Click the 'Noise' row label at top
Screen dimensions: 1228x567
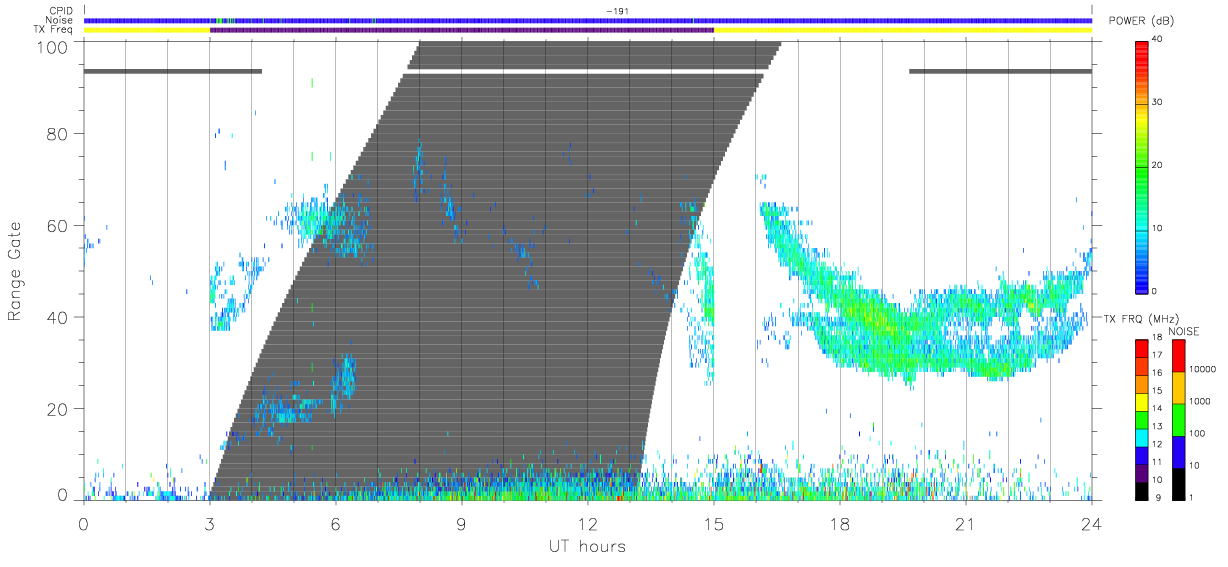click(x=61, y=20)
